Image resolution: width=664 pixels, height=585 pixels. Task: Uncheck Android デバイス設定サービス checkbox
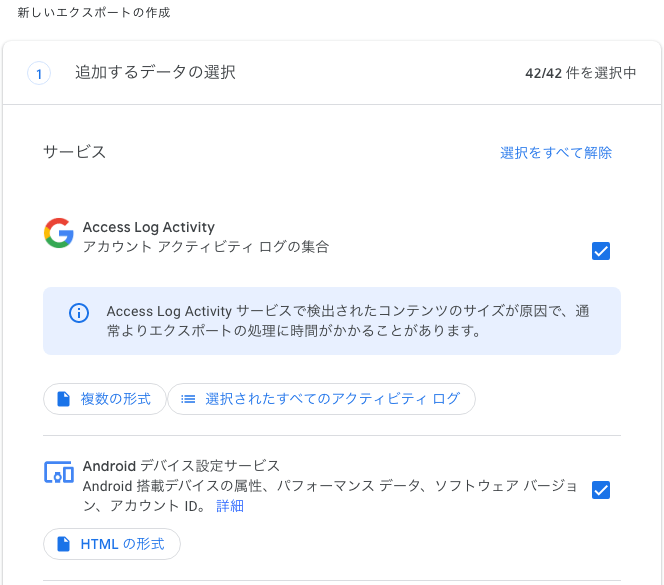(600, 490)
